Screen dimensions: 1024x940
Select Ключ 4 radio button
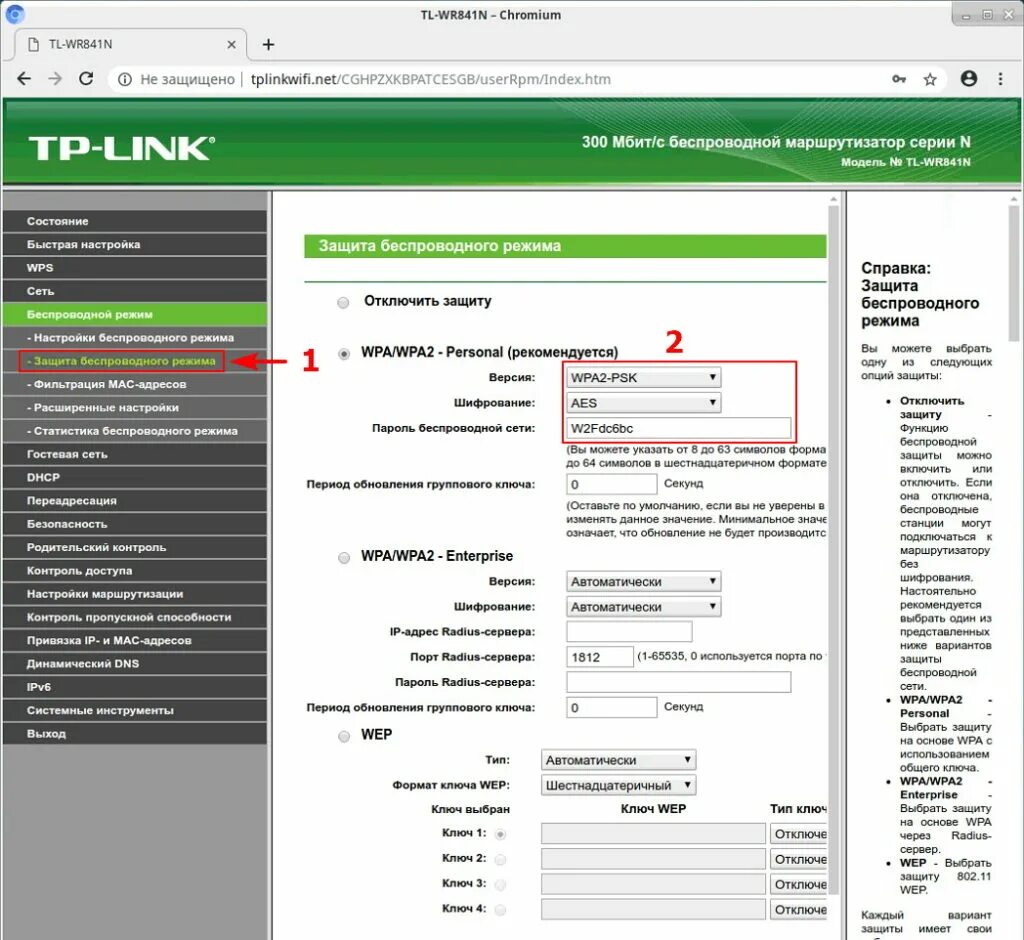(500, 909)
